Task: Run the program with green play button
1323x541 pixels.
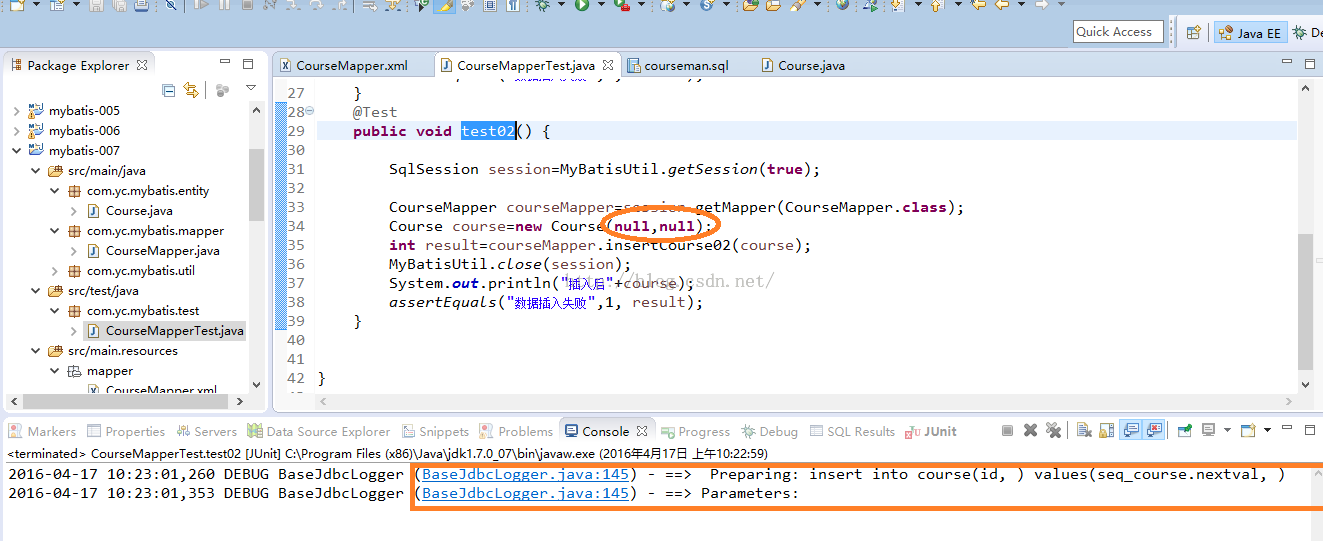Action: (581, 6)
